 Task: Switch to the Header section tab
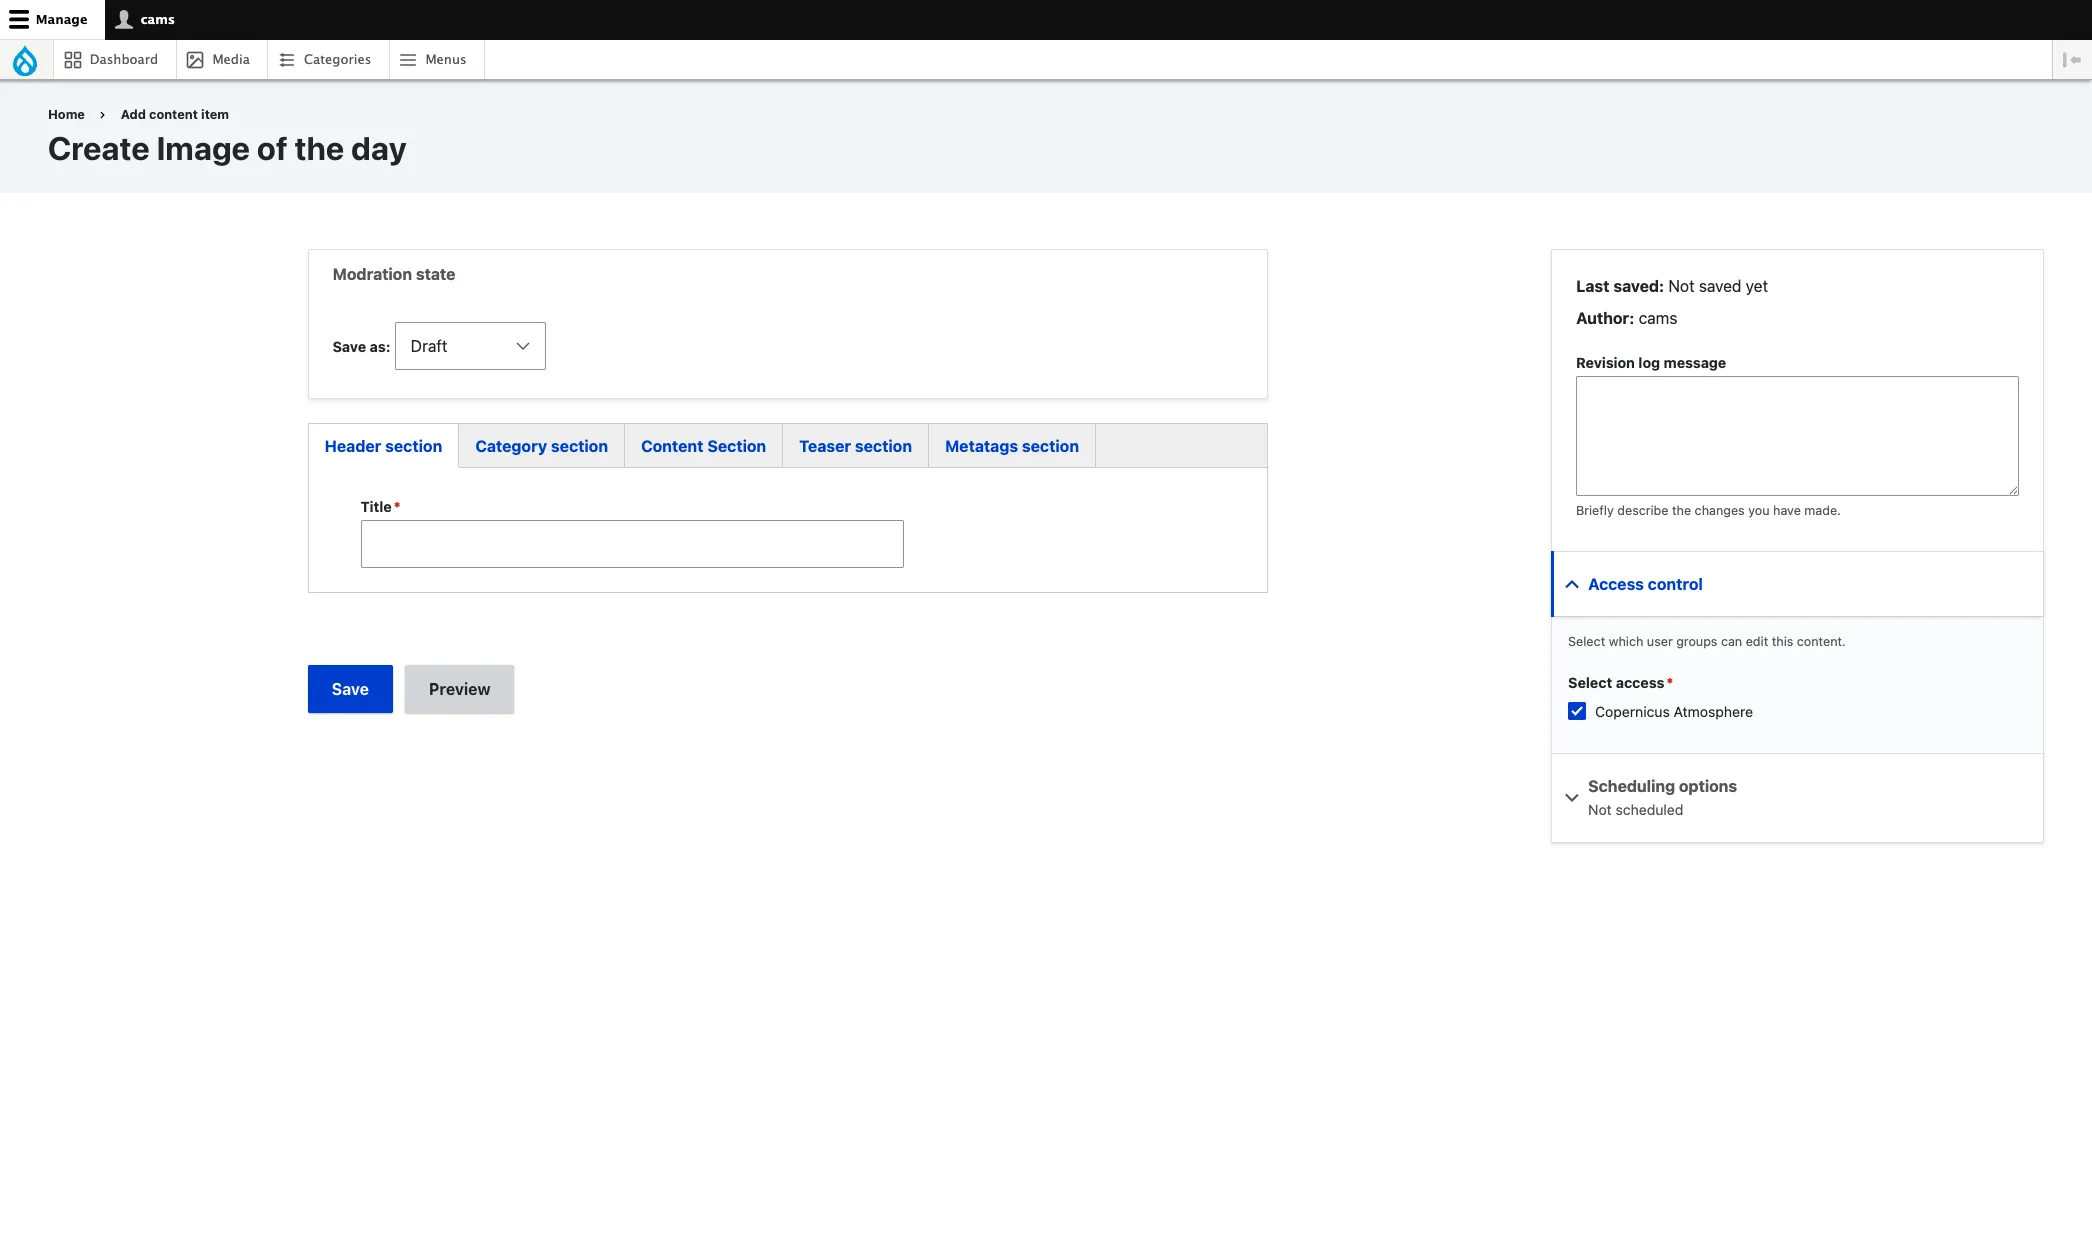[383, 446]
